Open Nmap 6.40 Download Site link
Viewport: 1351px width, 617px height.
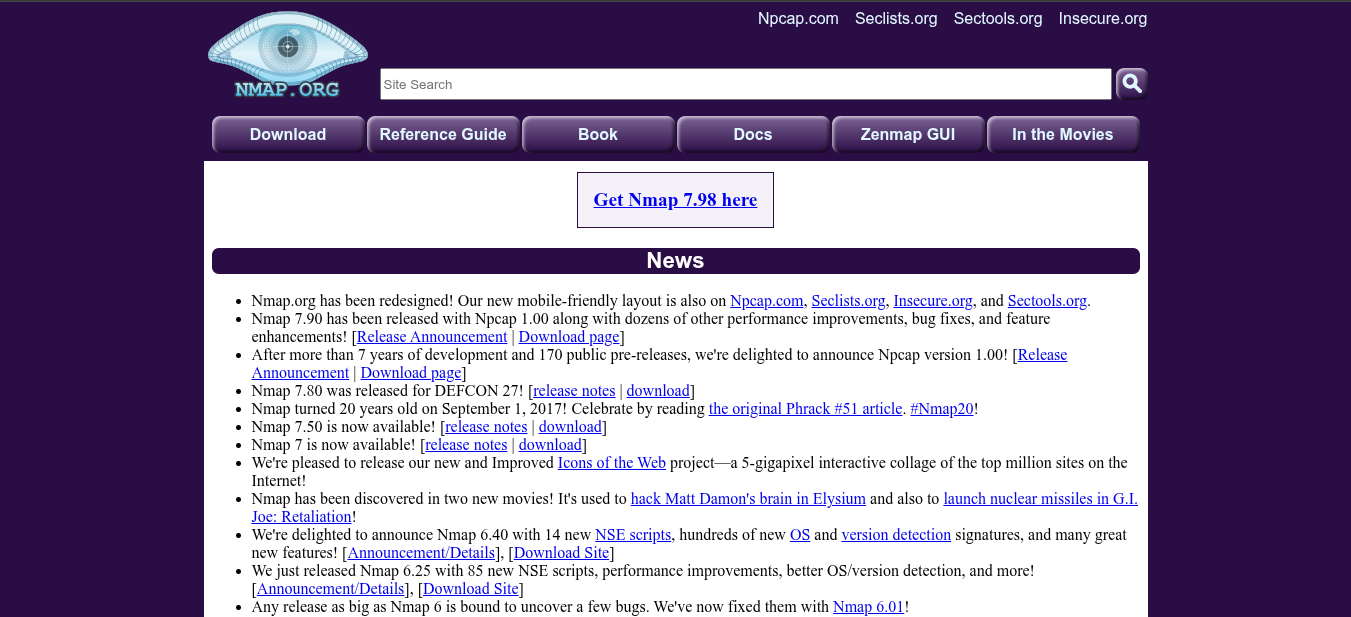tap(561, 553)
